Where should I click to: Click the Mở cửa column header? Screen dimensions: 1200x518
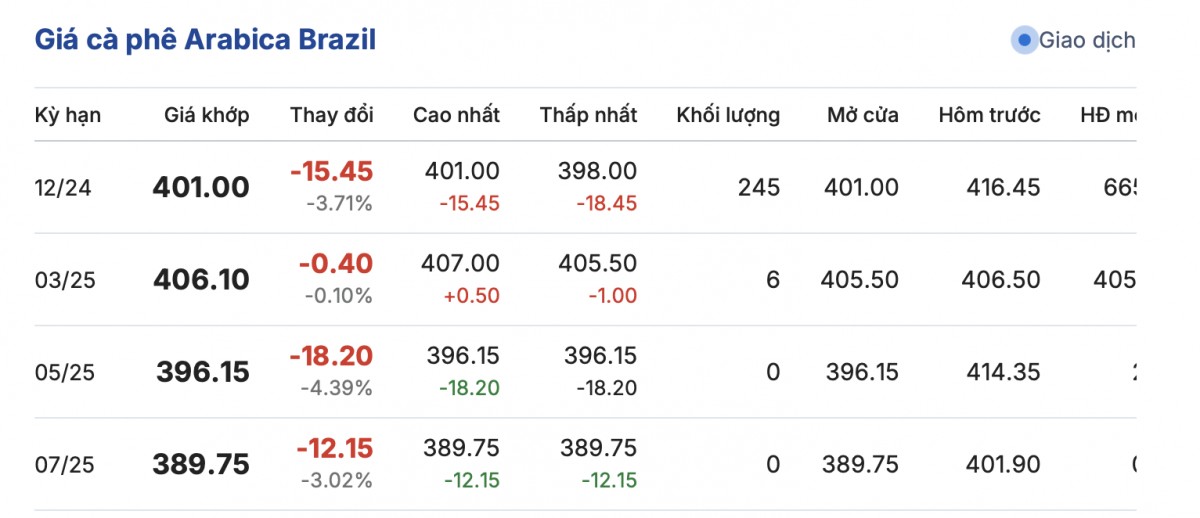862,115
